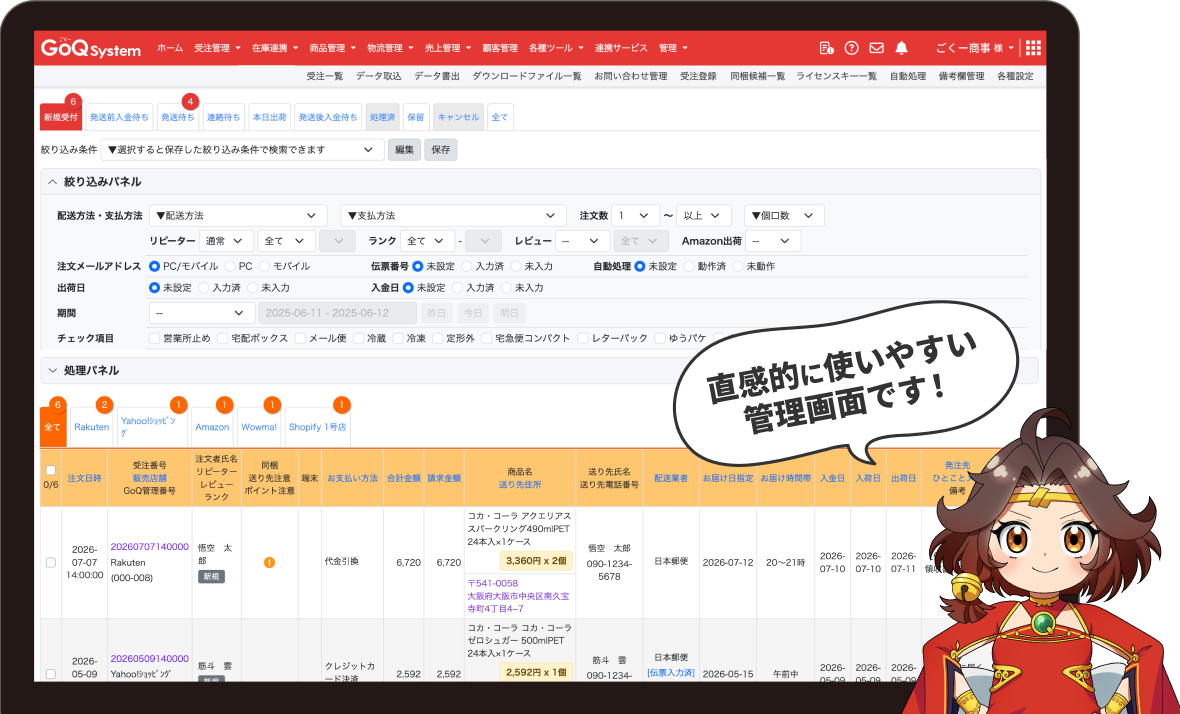1180x714 pixels.
Task: Open the 個口数 dropdown
Action: click(x=784, y=215)
